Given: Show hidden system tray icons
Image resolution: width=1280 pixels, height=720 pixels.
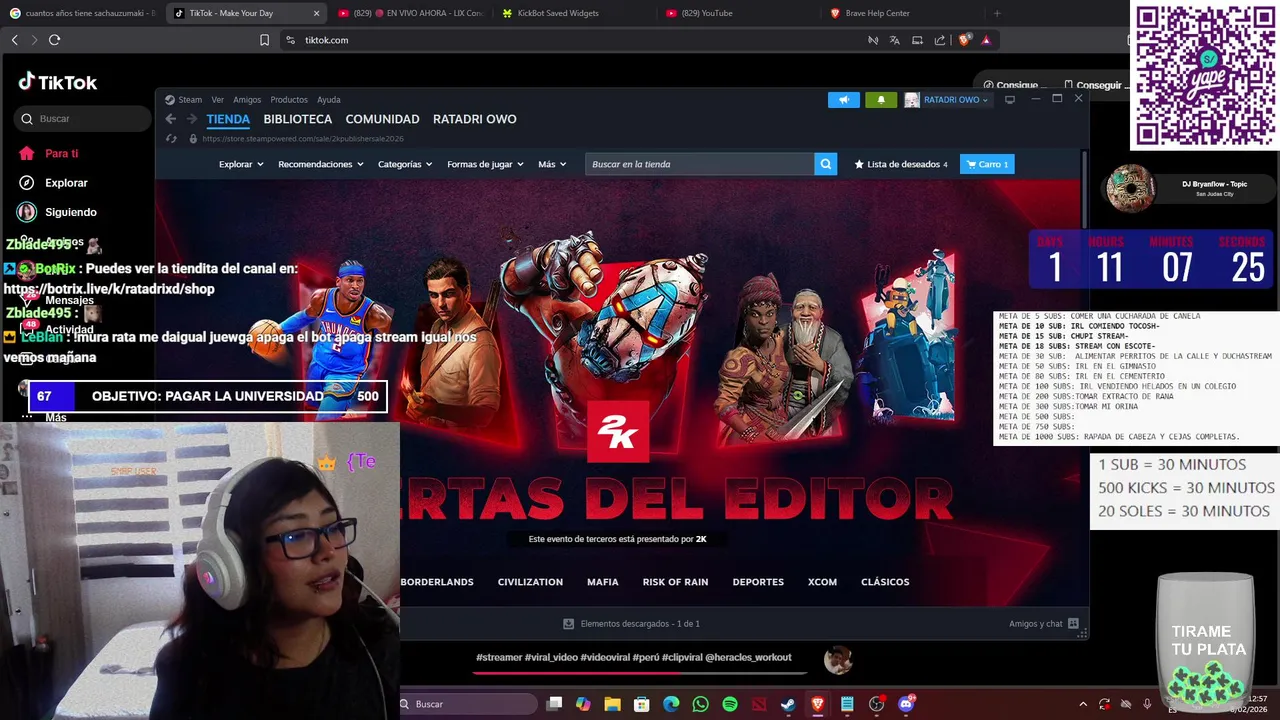Looking at the screenshot, I should point(1082,704).
